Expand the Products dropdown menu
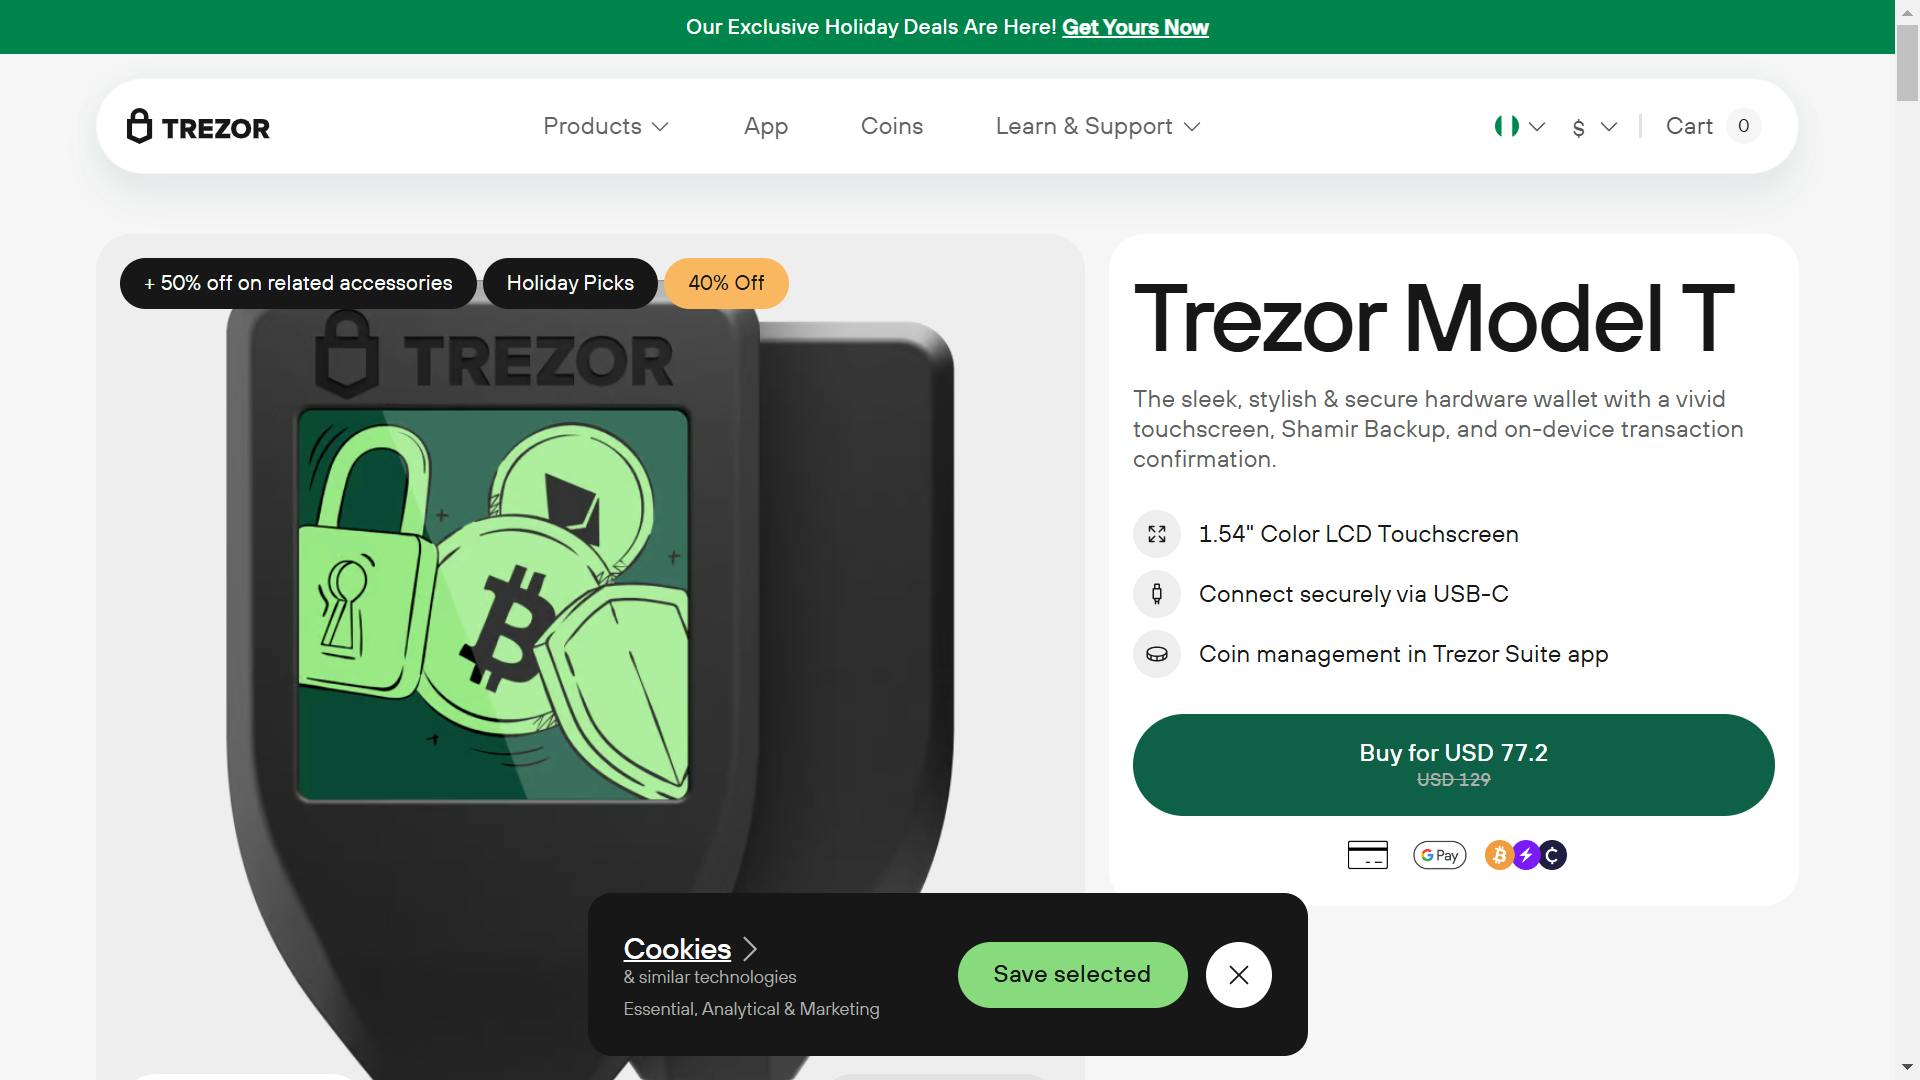 point(603,125)
